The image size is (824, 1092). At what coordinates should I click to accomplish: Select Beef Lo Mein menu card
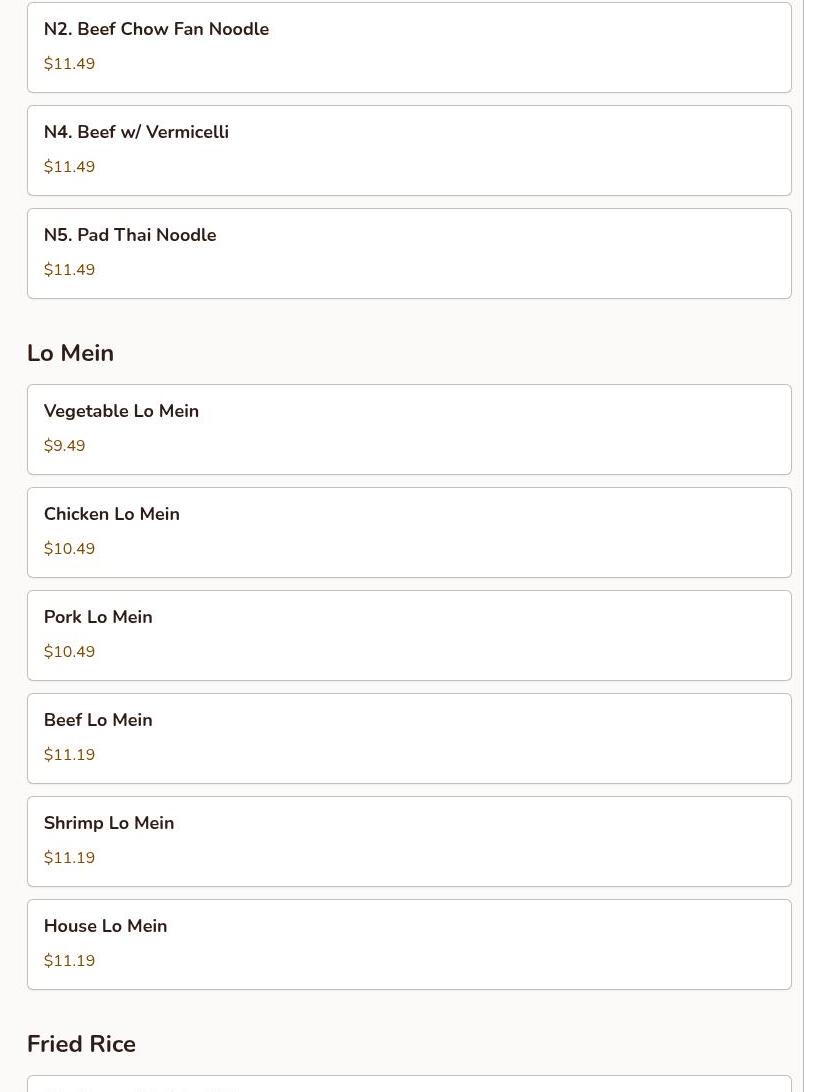coord(409,739)
